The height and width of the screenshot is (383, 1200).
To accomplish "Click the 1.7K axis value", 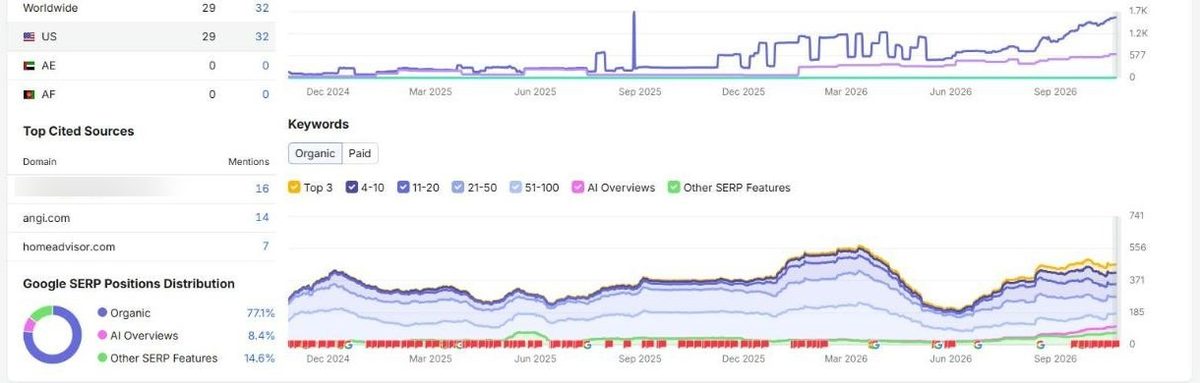I will tap(1138, 10).
